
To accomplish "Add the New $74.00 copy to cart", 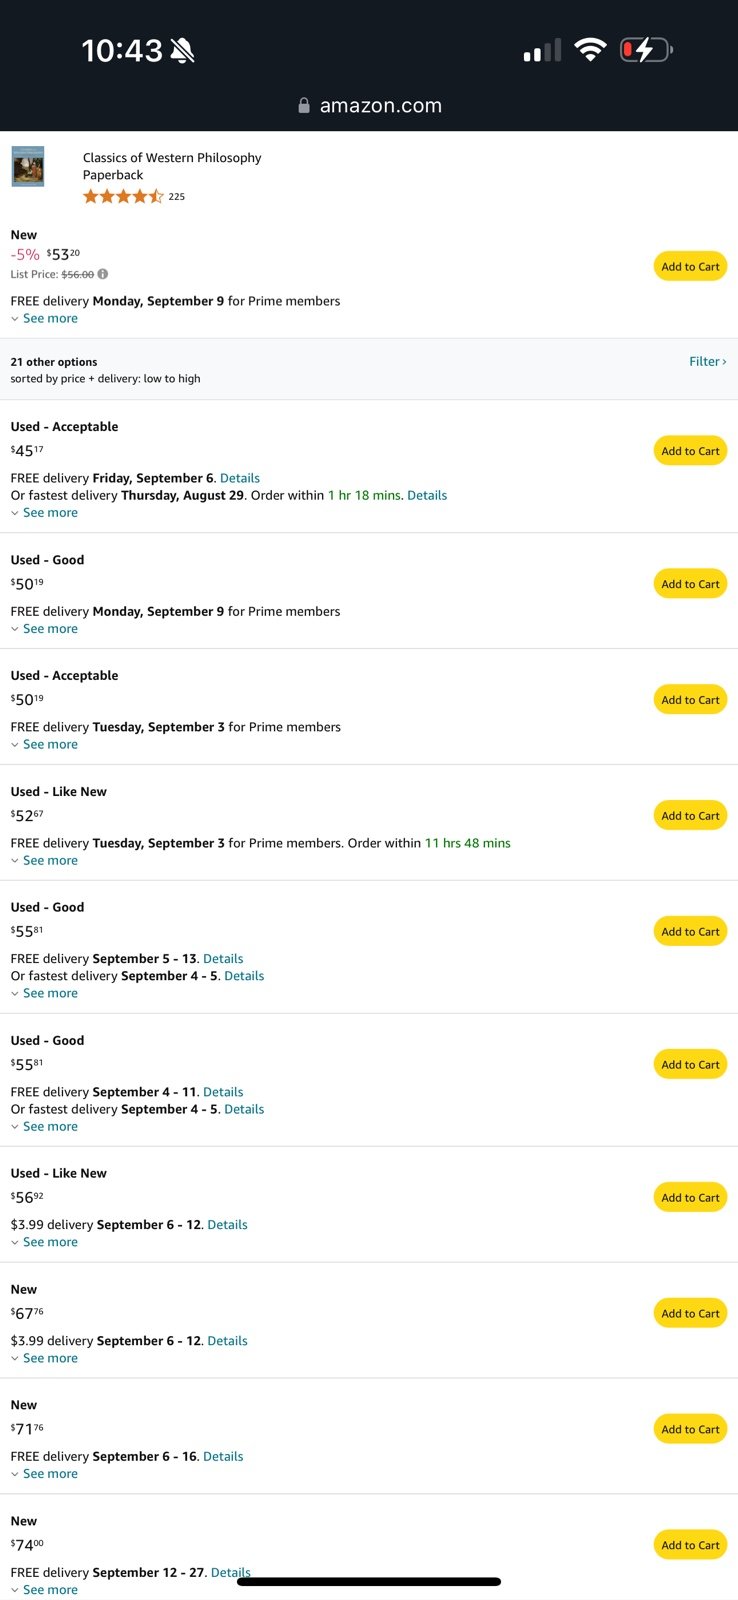I will (x=691, y=1545).
